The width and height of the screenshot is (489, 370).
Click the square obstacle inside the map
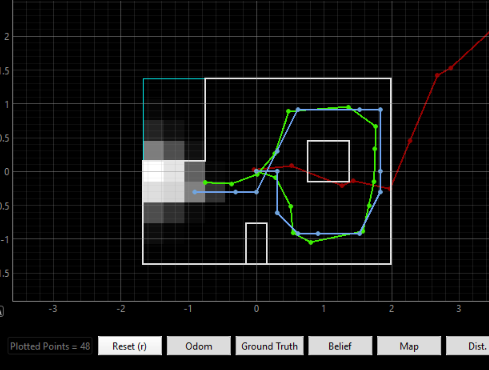328,161
